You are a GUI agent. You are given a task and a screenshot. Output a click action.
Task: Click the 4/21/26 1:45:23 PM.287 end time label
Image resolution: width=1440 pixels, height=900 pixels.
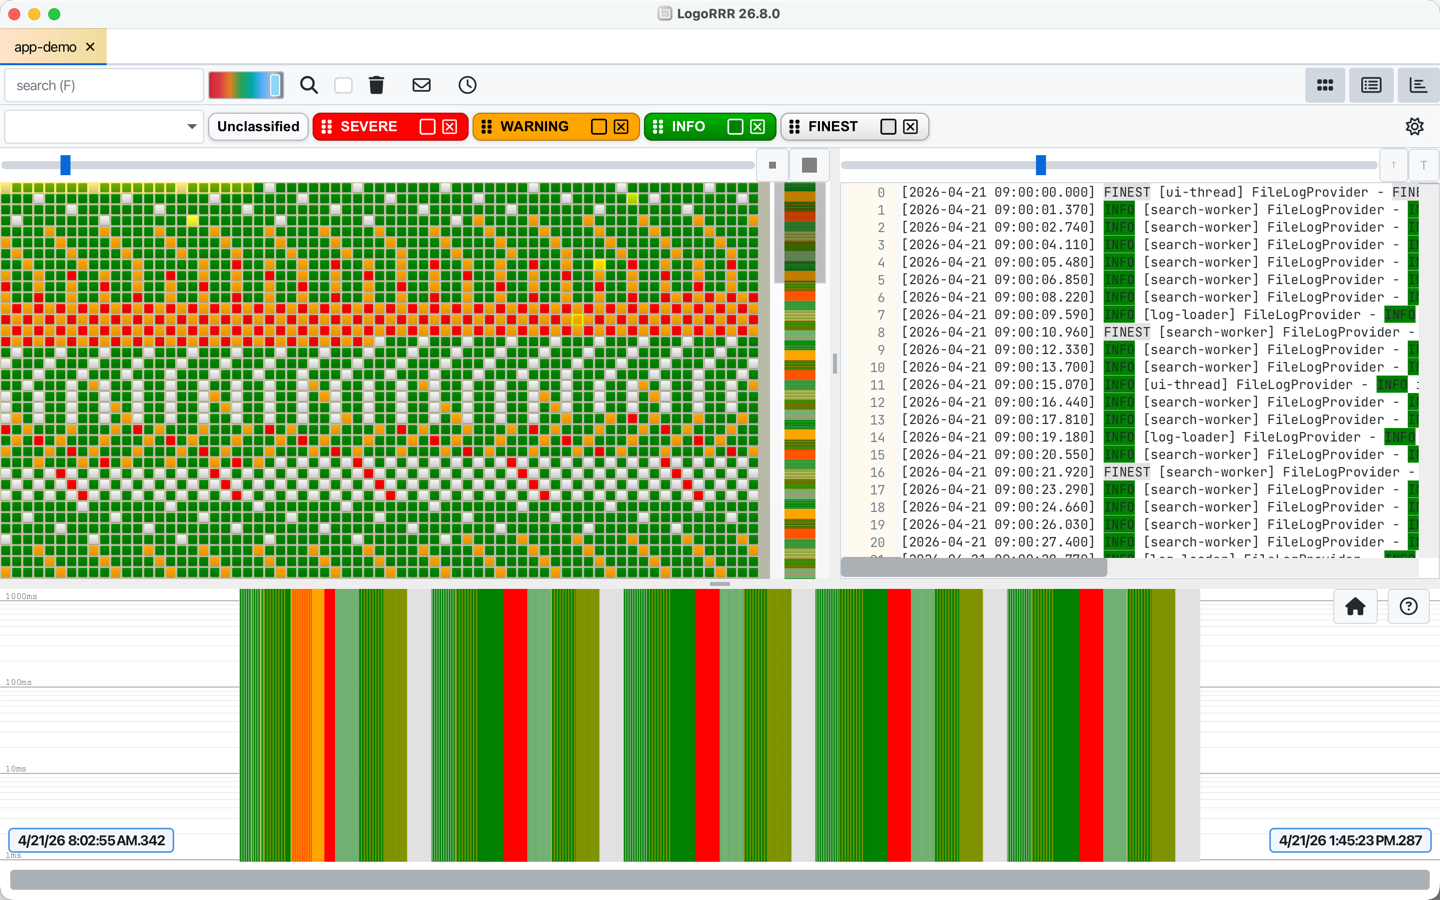tap(1350, 840)
